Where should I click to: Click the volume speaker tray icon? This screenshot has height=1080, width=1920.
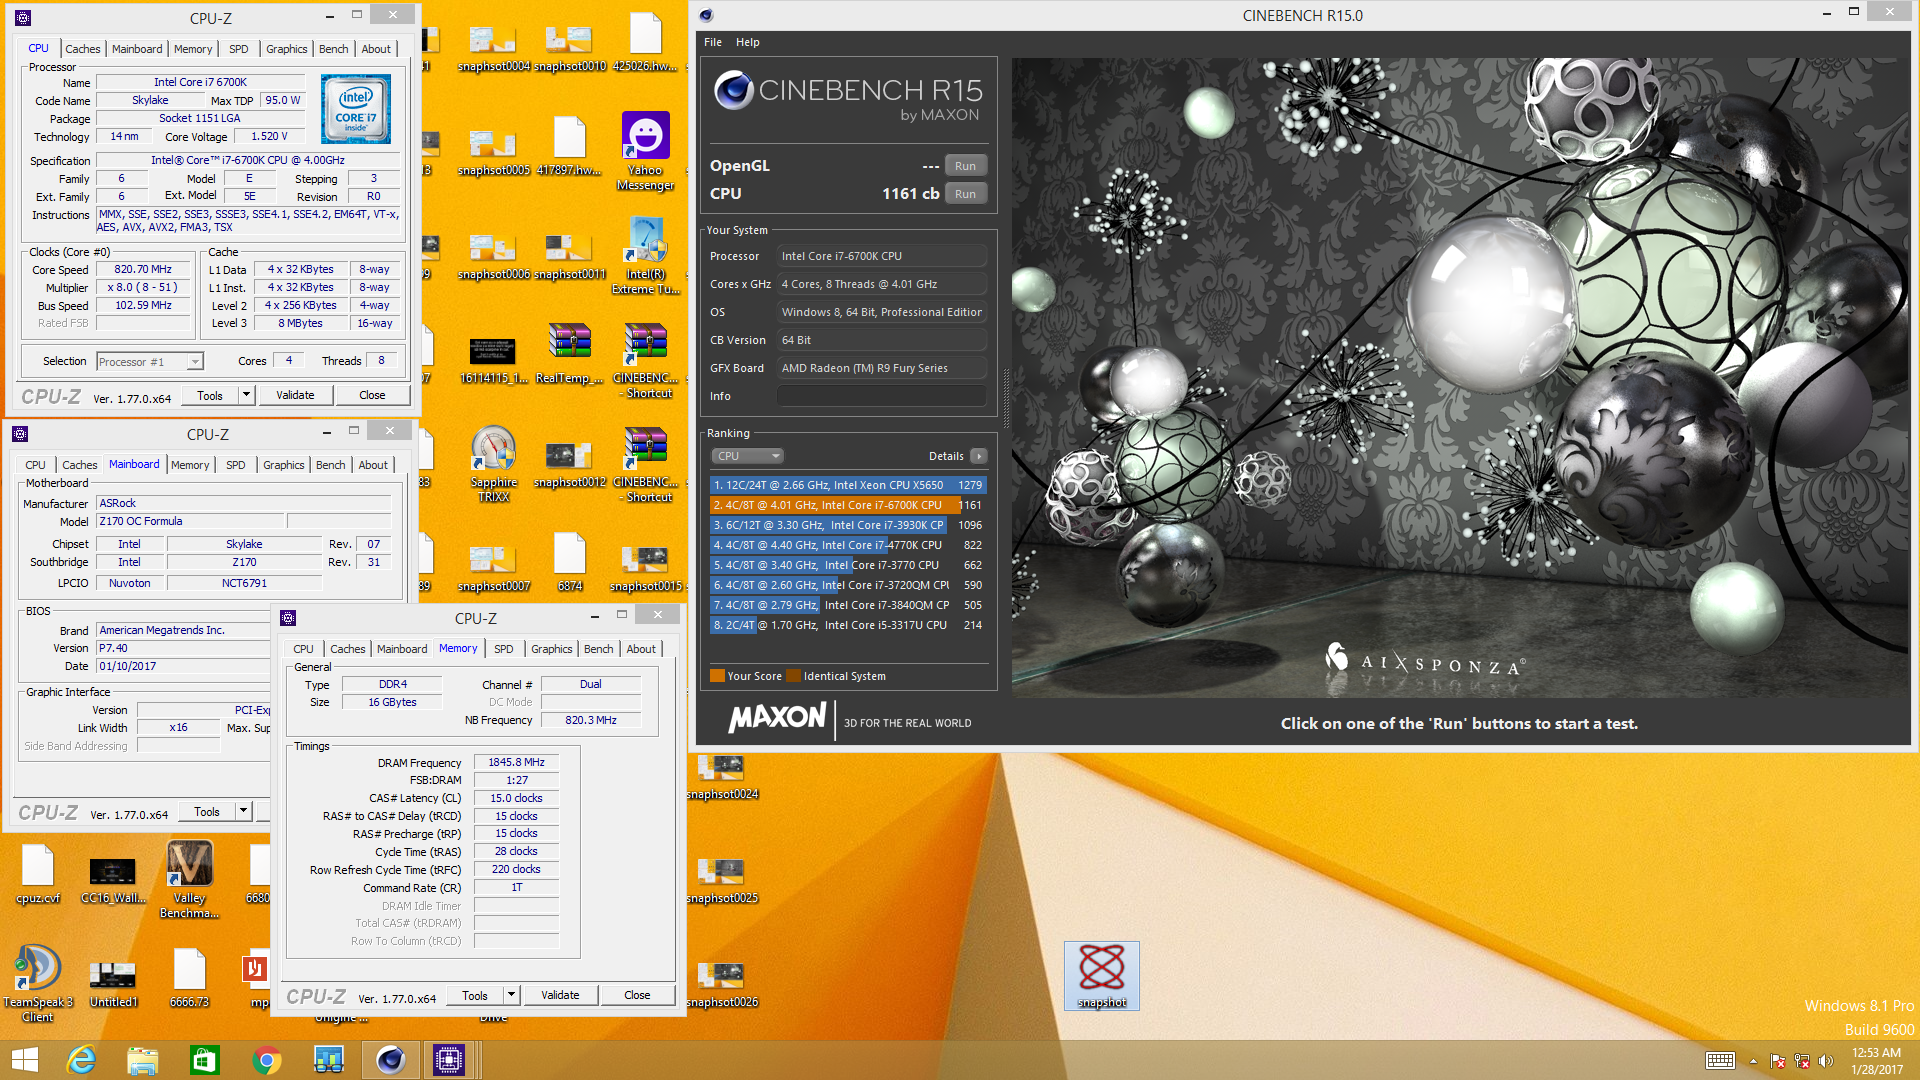(x=1826, y=1061)
